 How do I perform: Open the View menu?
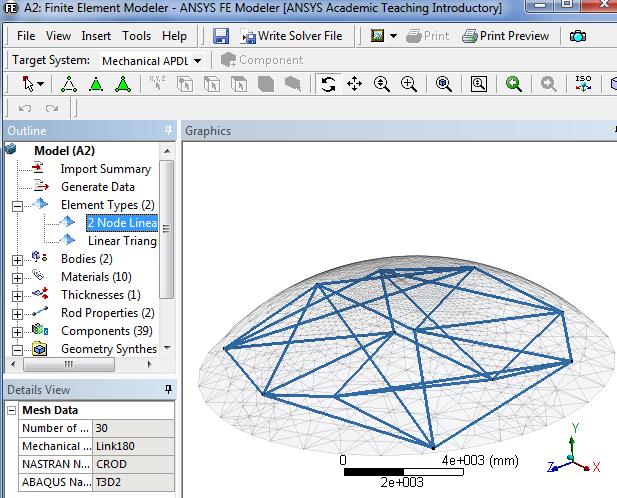58,36
